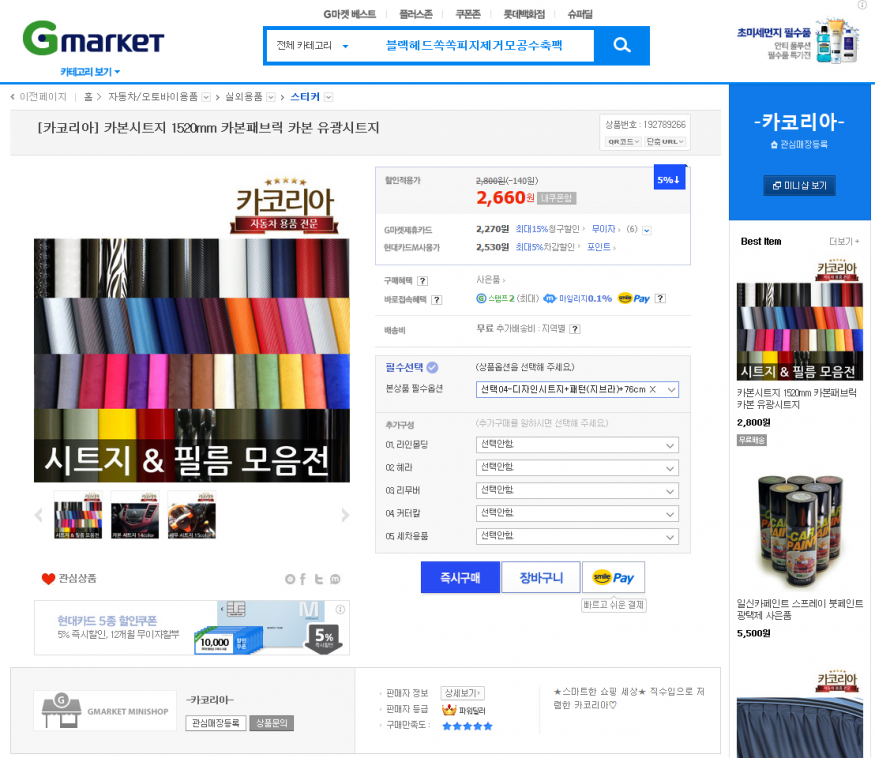Click the Gmarket logo
This screenshot has height=758, width=875.
(x=93, y=38)
